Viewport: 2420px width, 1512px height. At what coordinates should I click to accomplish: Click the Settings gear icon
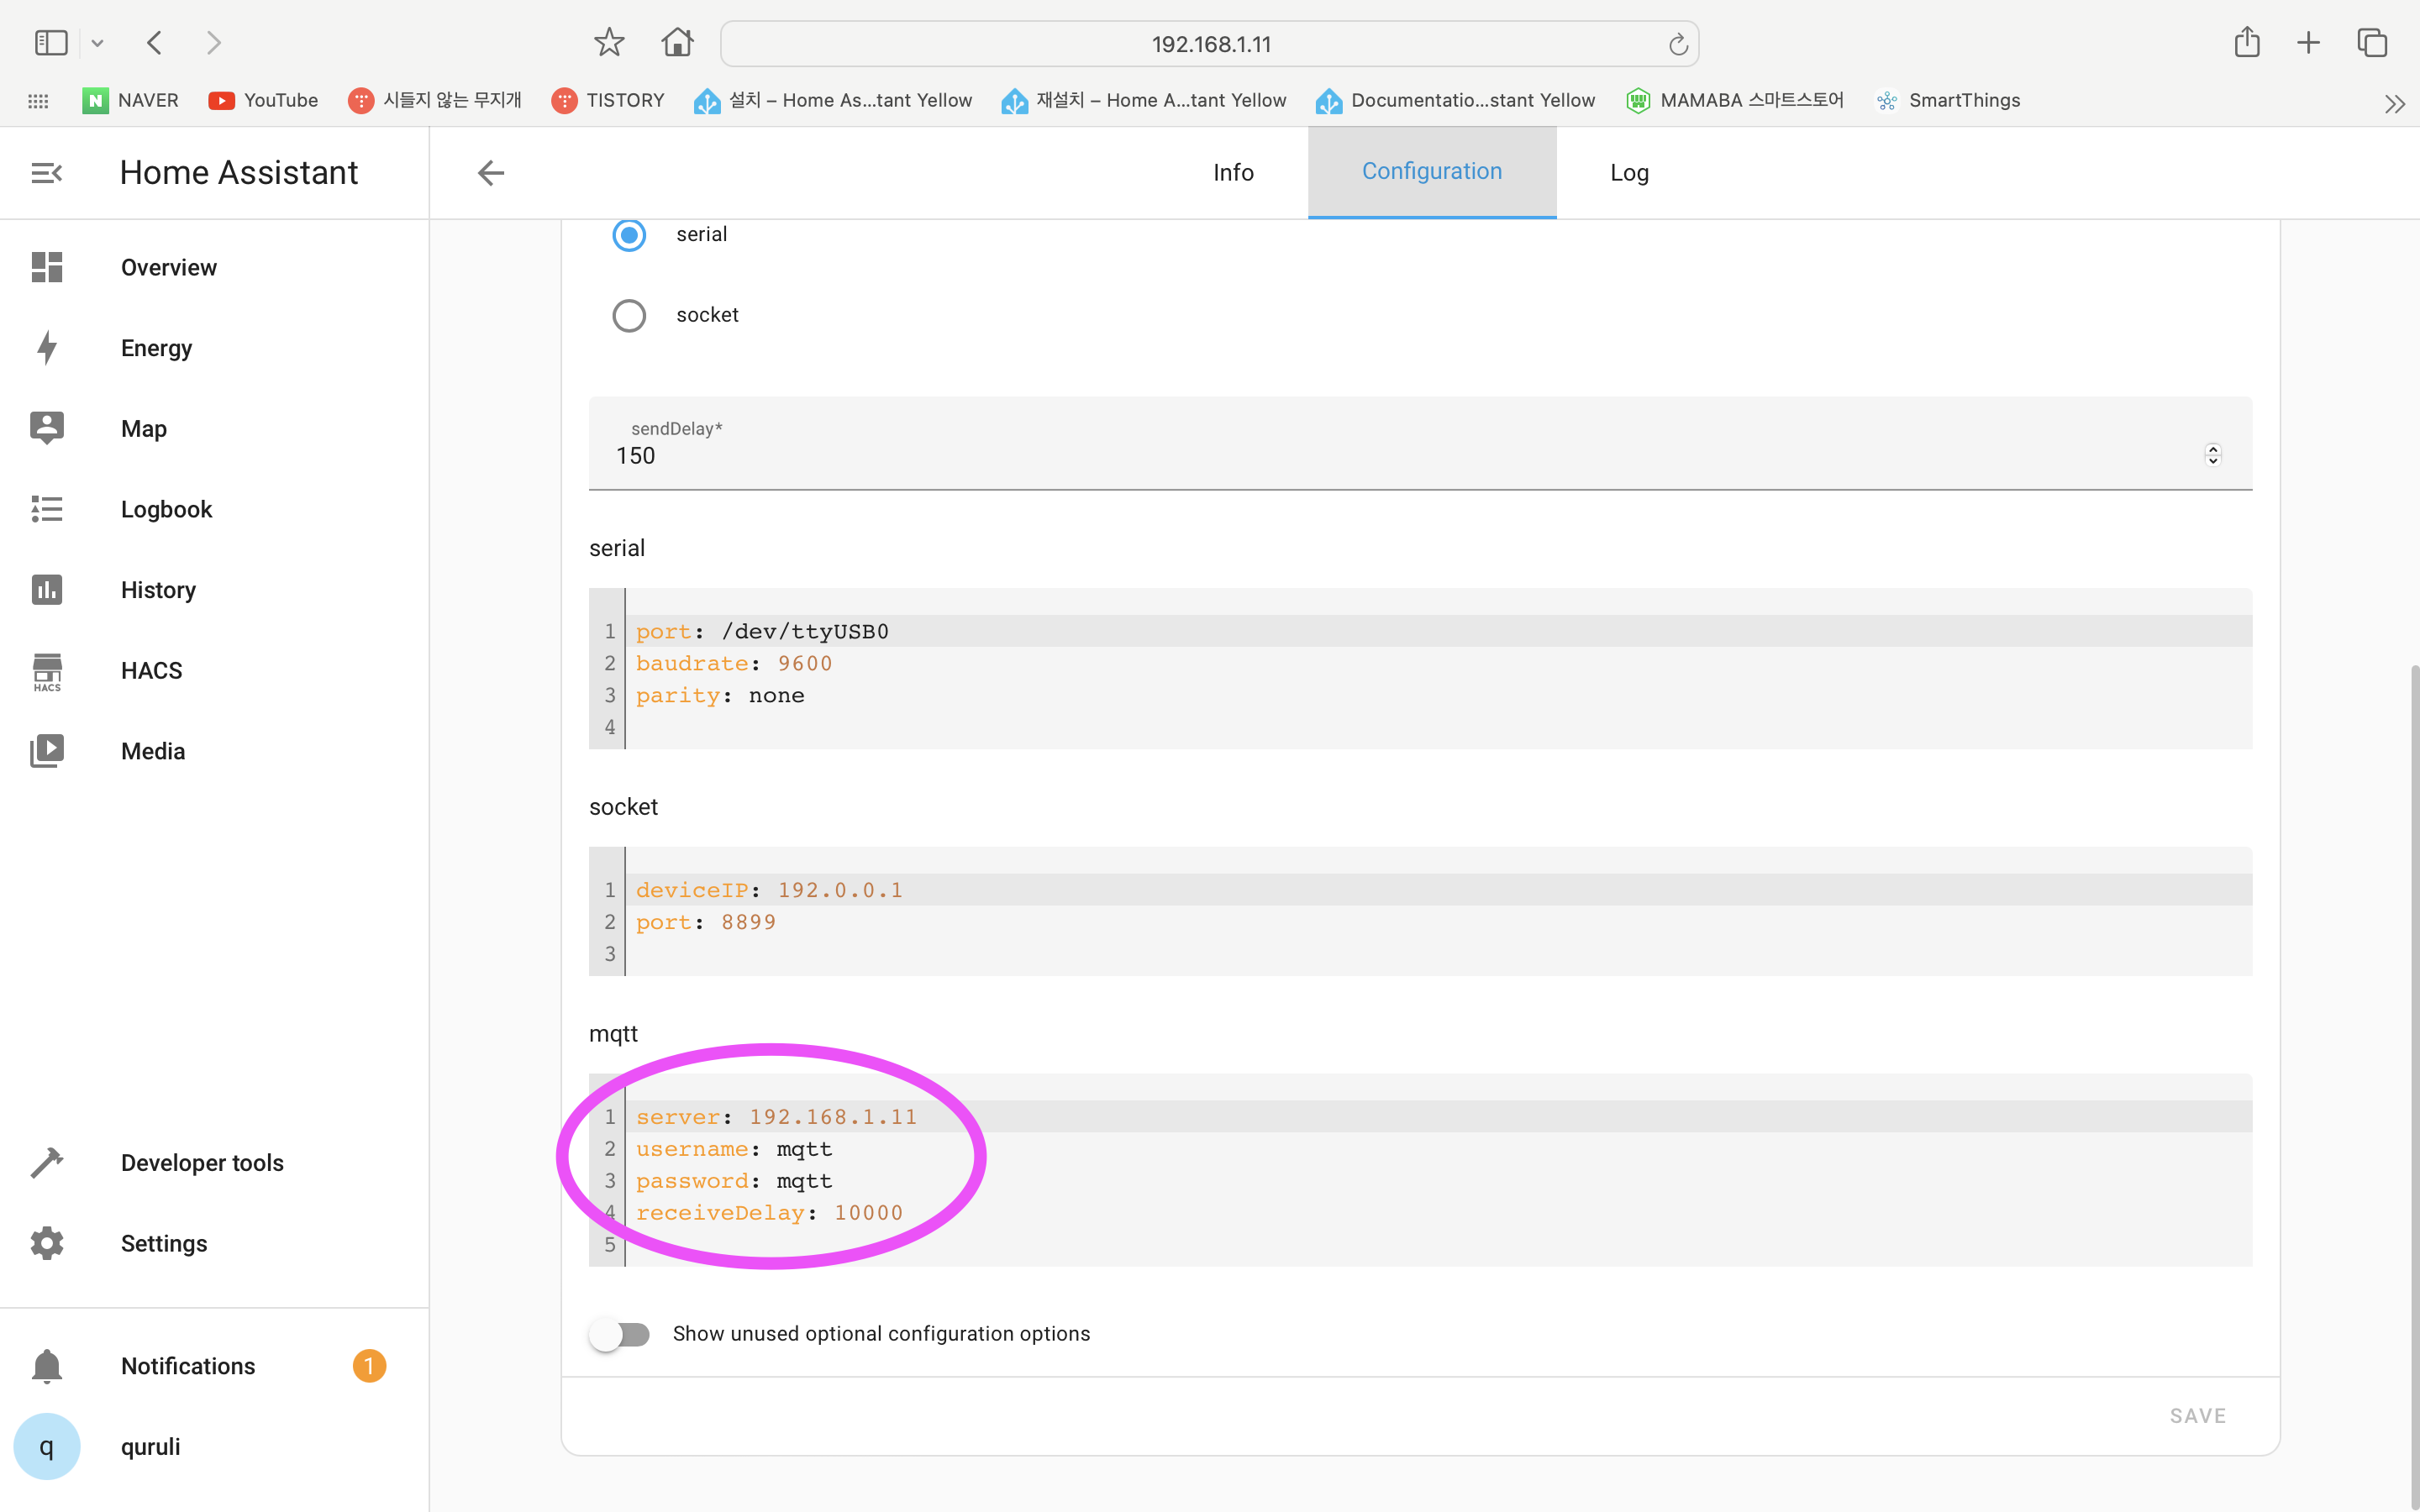pyautogui.click(x=47, y=1243)
